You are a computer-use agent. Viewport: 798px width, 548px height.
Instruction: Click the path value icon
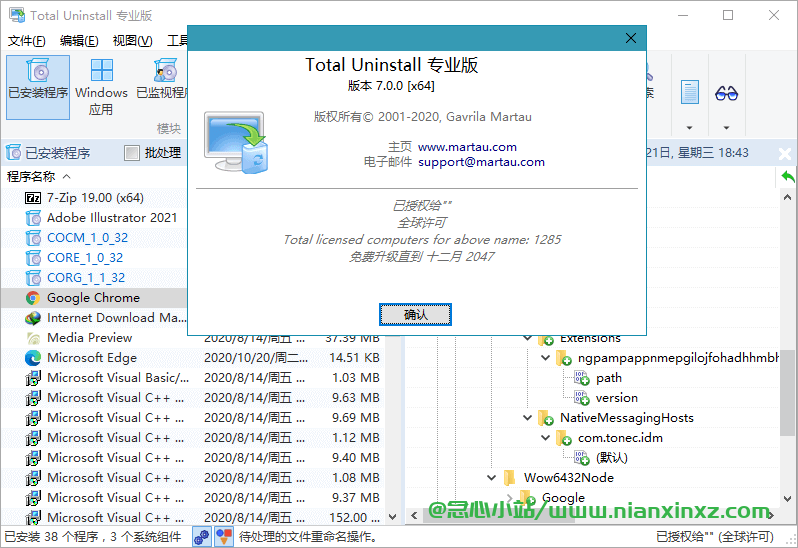pyautogui.click(x=582, y=378)
